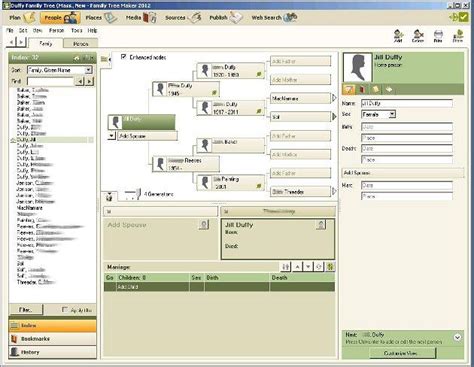Click the Find input field in Index
Viewport: 474px width, 367px height.
[50, 81]
